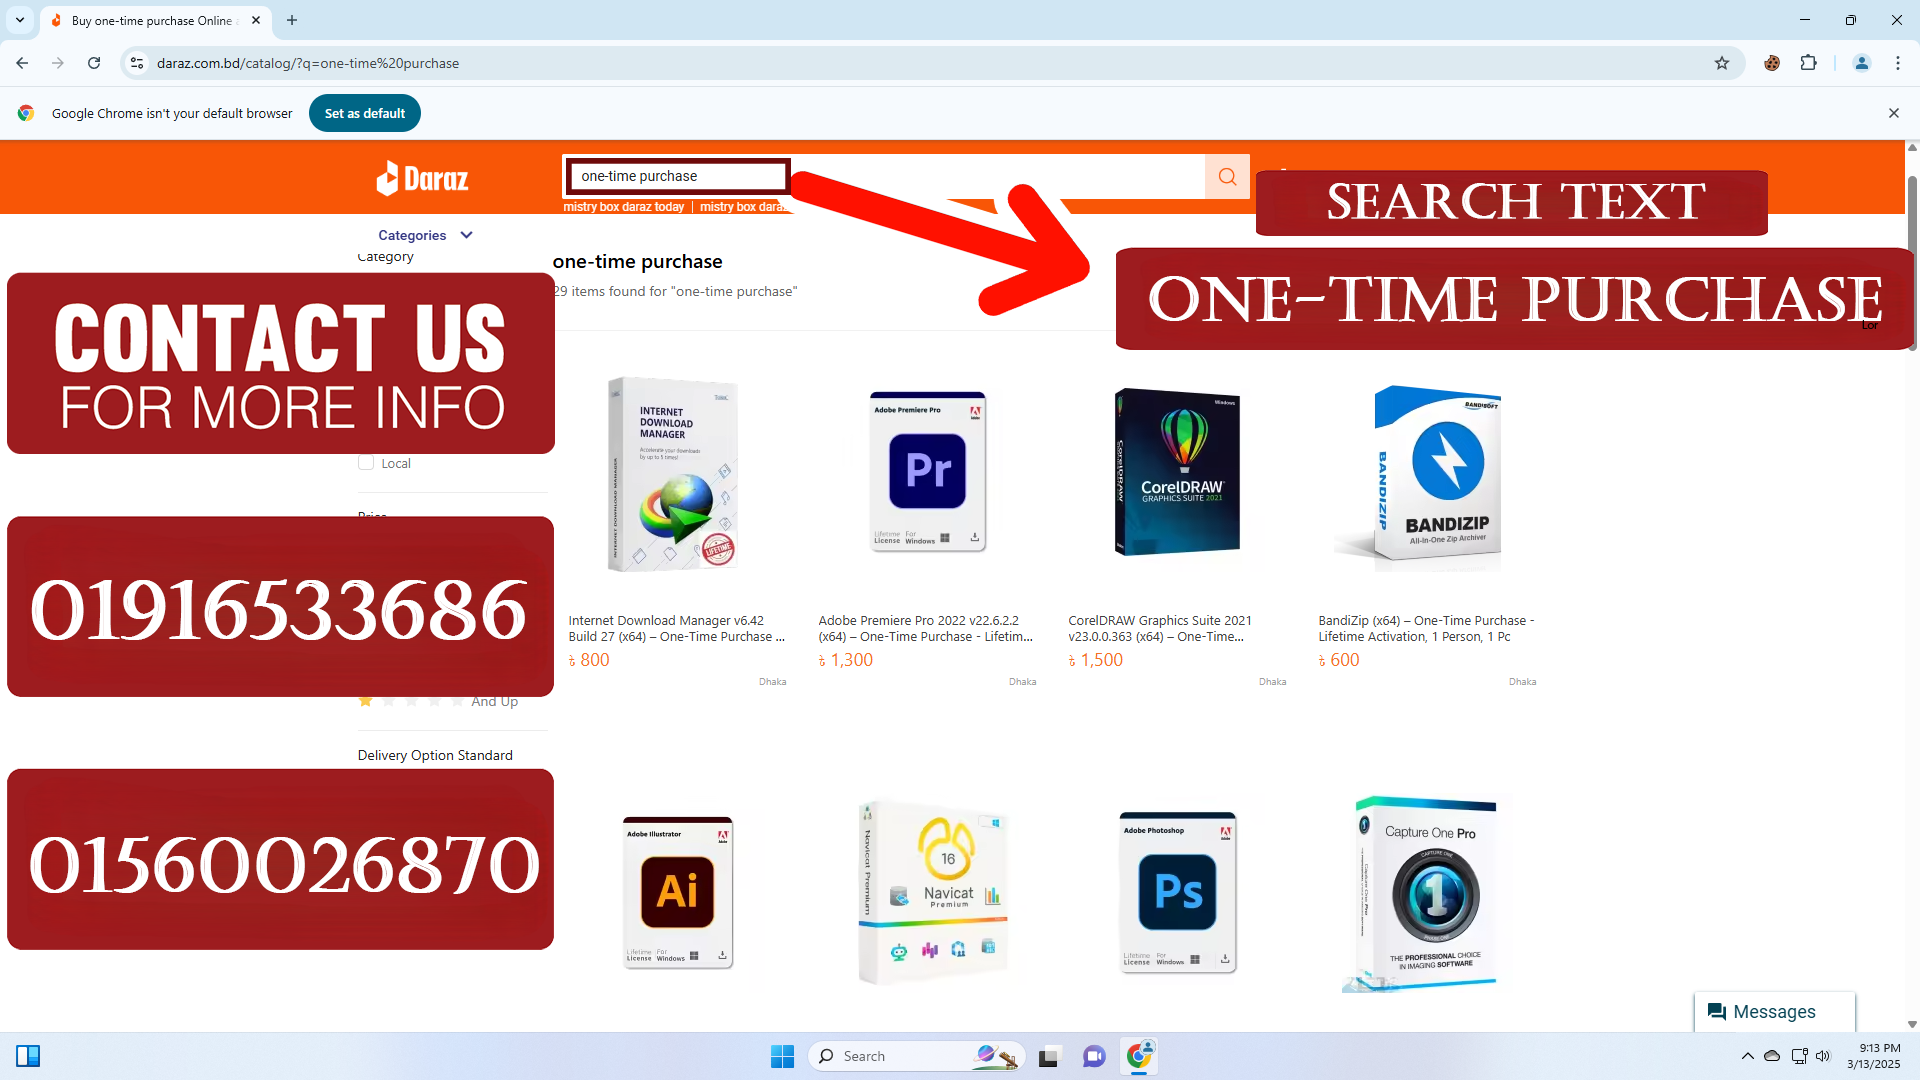This screenshot has width=1920, height=1080.
Task: Open Chrome profile avatar
Action: [1861, 63]
